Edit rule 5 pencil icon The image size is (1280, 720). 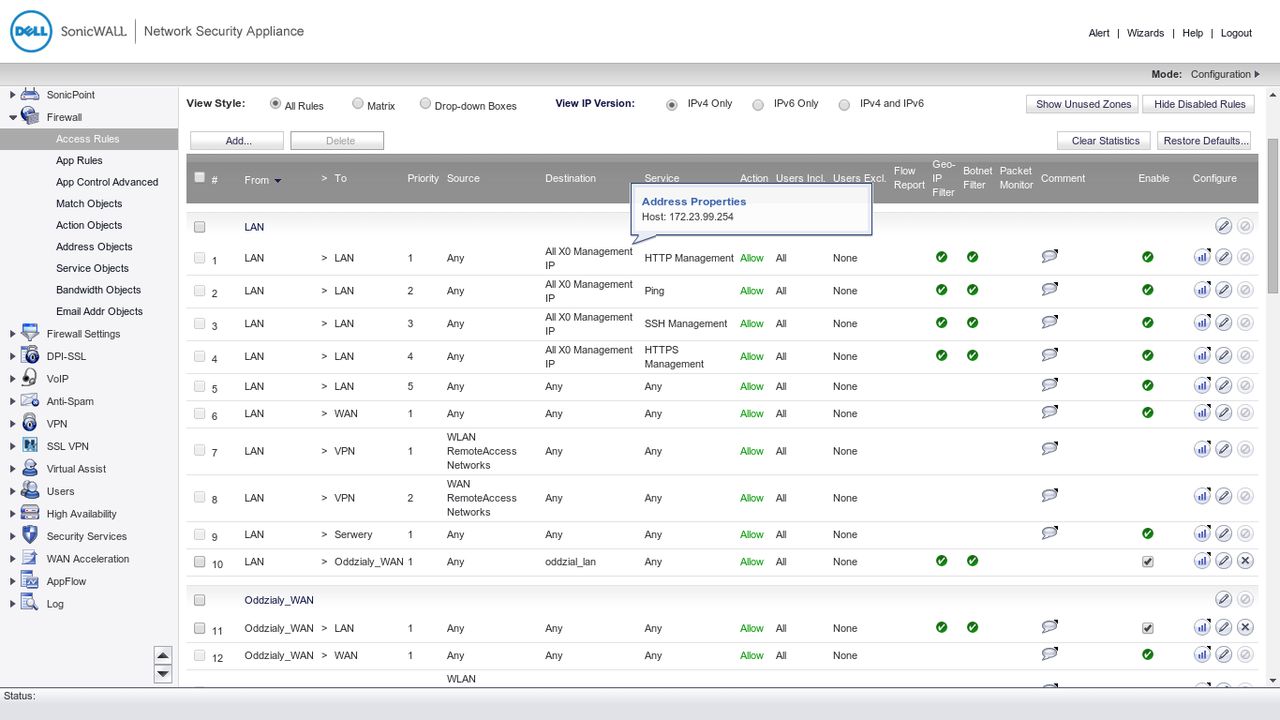pos(1224,387)
